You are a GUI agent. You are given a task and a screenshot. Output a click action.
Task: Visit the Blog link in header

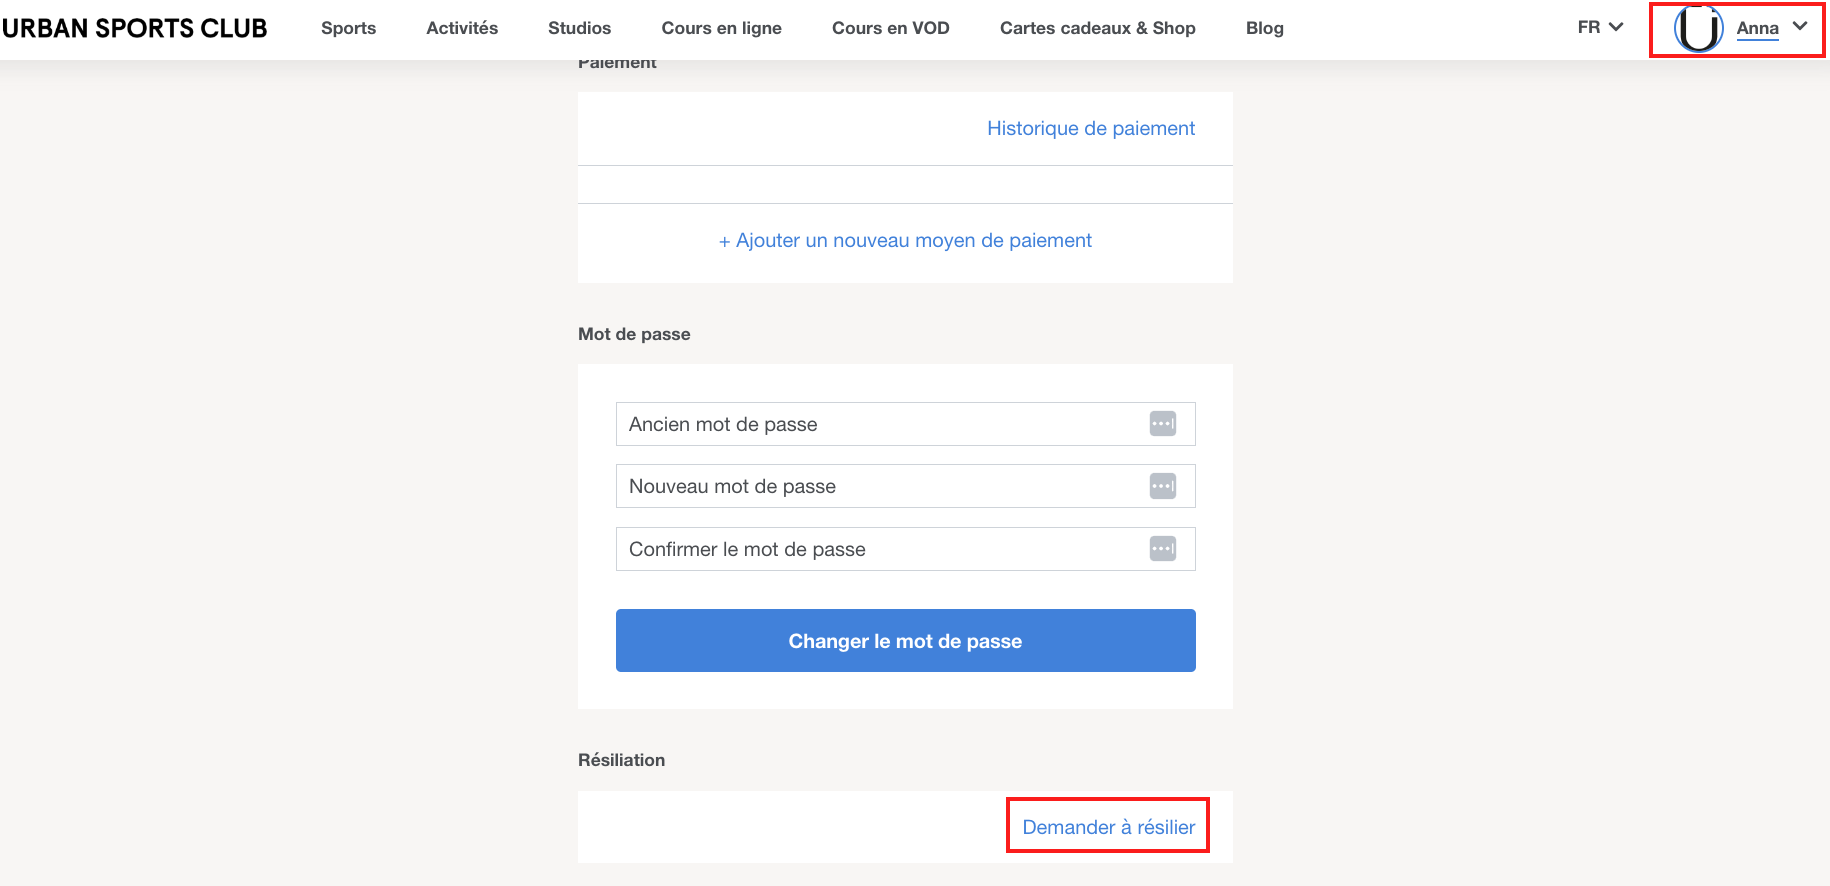pos(1264,28)
